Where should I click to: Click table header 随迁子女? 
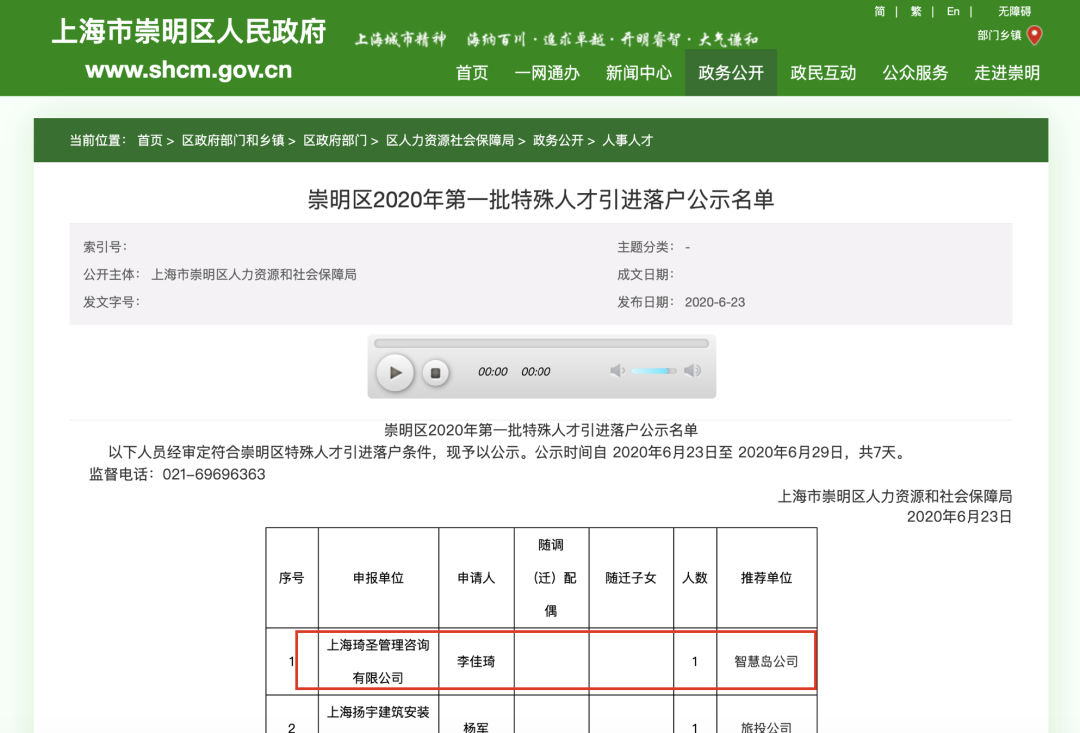pos(631,578)
